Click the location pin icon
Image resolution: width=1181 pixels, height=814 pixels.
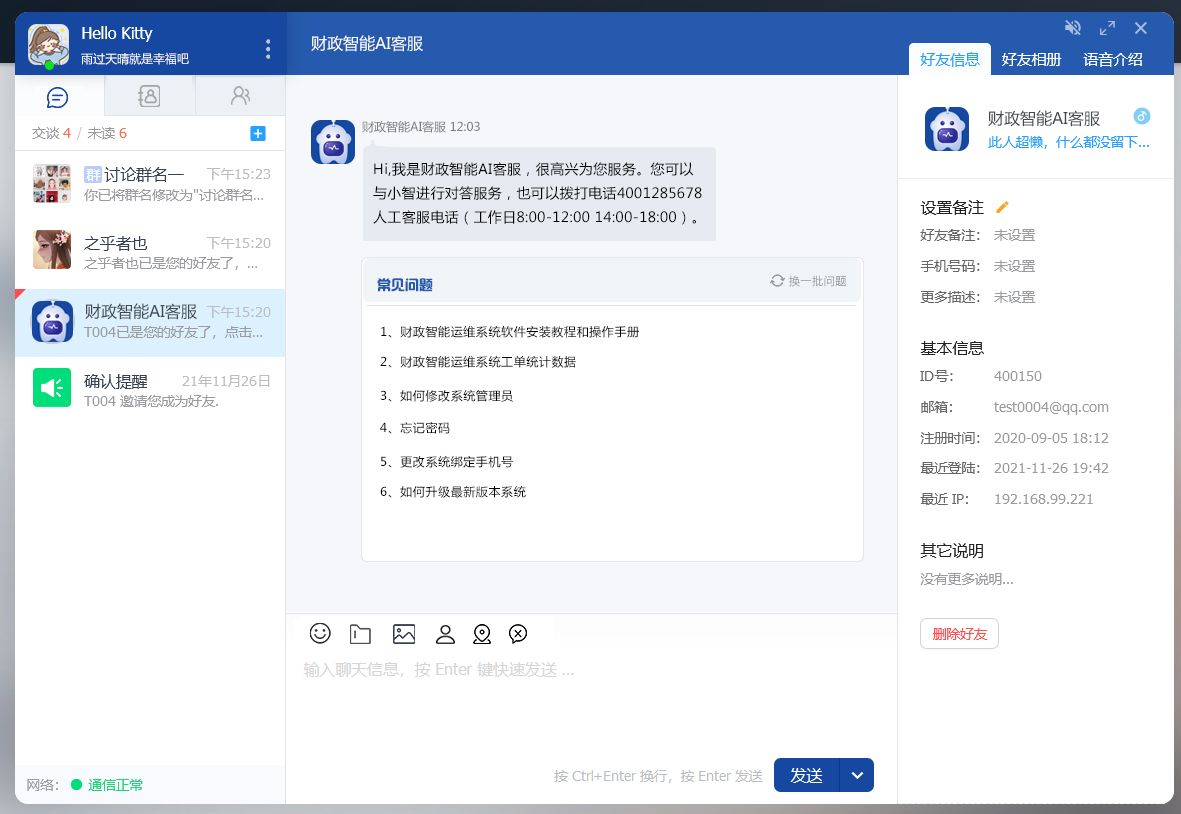482,634
